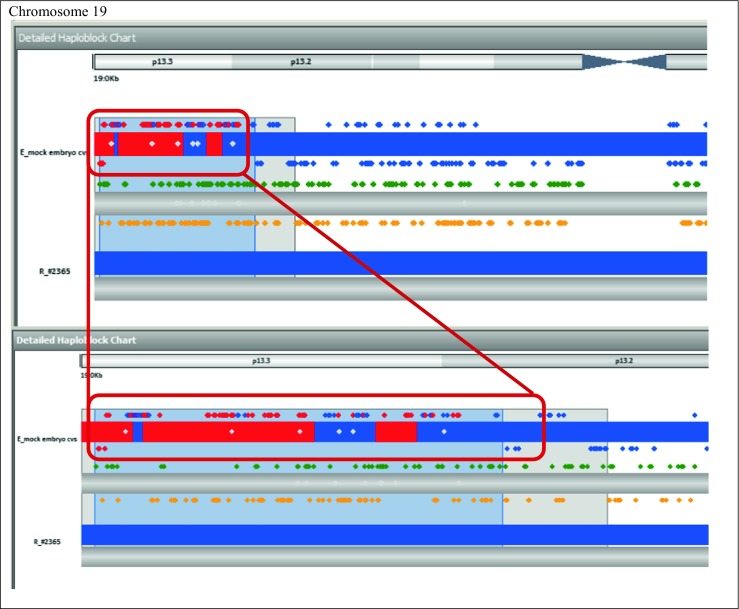Click the grey scrollbar below upper R_#2365 track
The height and width of the screenshot is (609, 739).
pyautogui.click(x=400, y=288)
